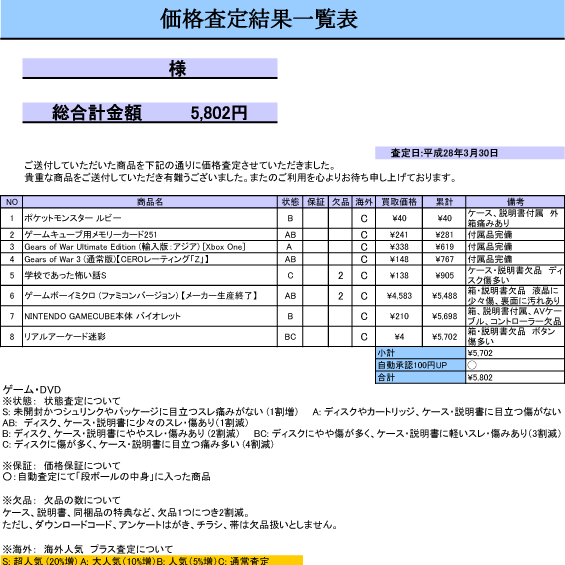
Task: Click the 買取価格 column header
Action: (399, 202)
